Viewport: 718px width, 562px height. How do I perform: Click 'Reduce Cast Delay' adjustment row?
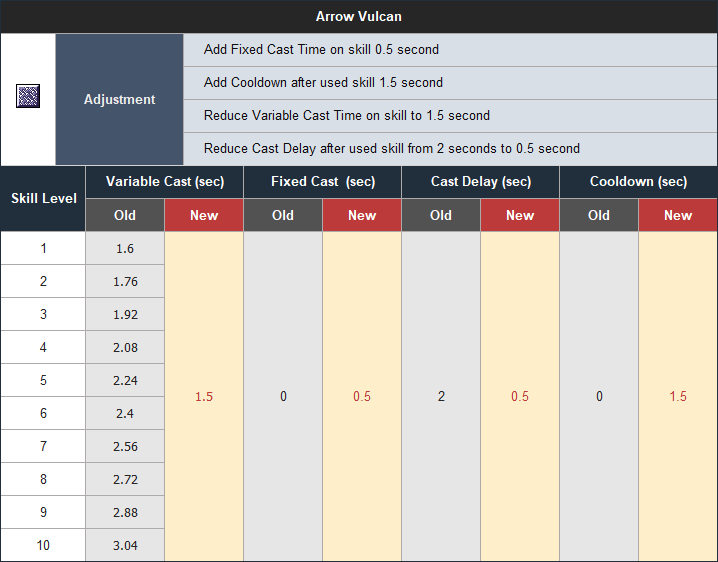[x=451, y=149]
